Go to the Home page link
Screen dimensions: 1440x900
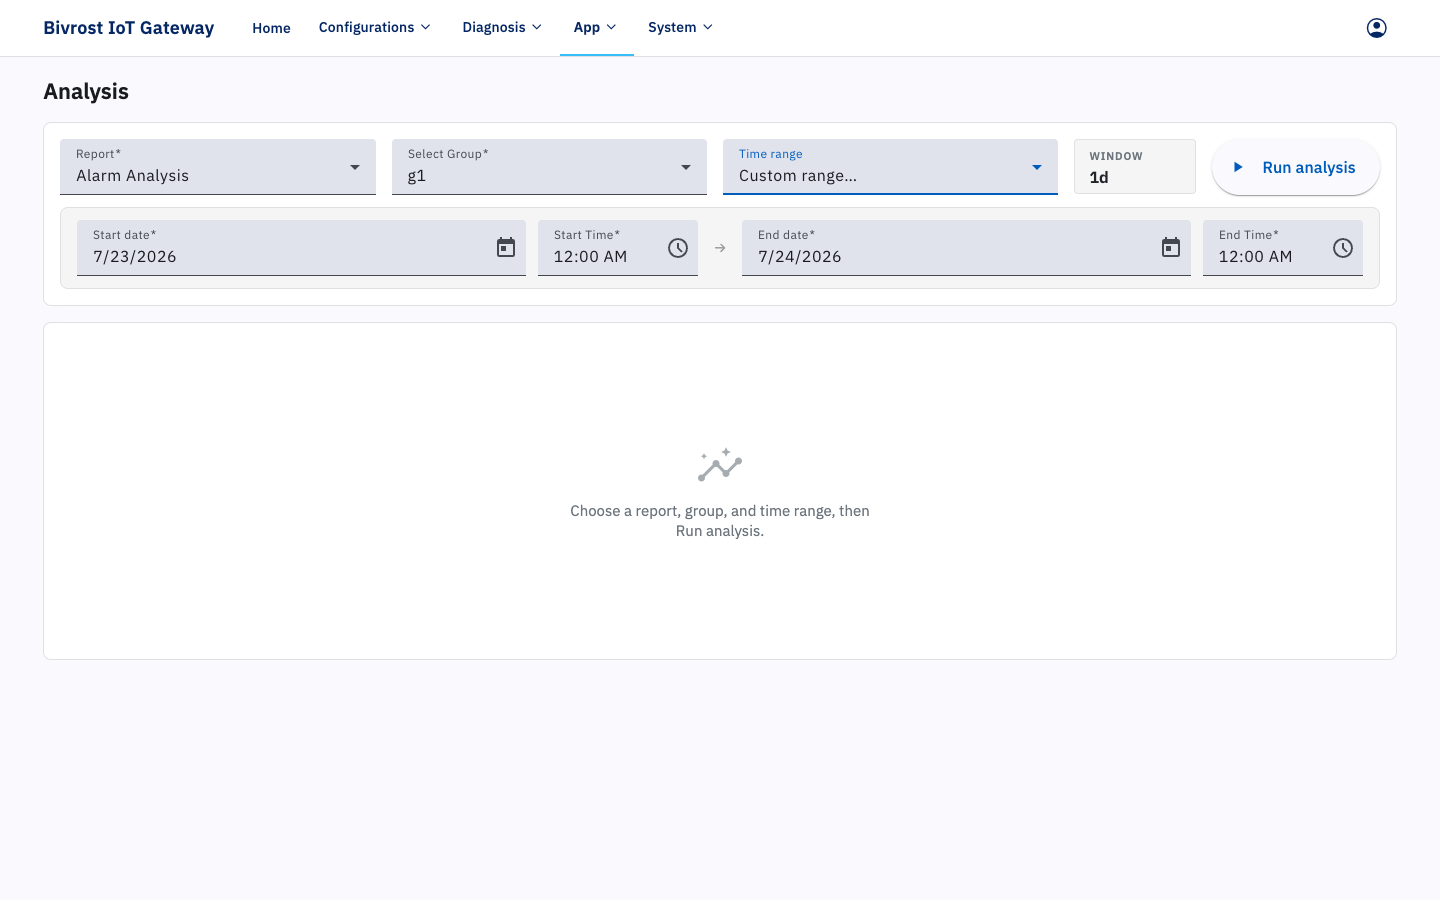[x=271, y=28]
